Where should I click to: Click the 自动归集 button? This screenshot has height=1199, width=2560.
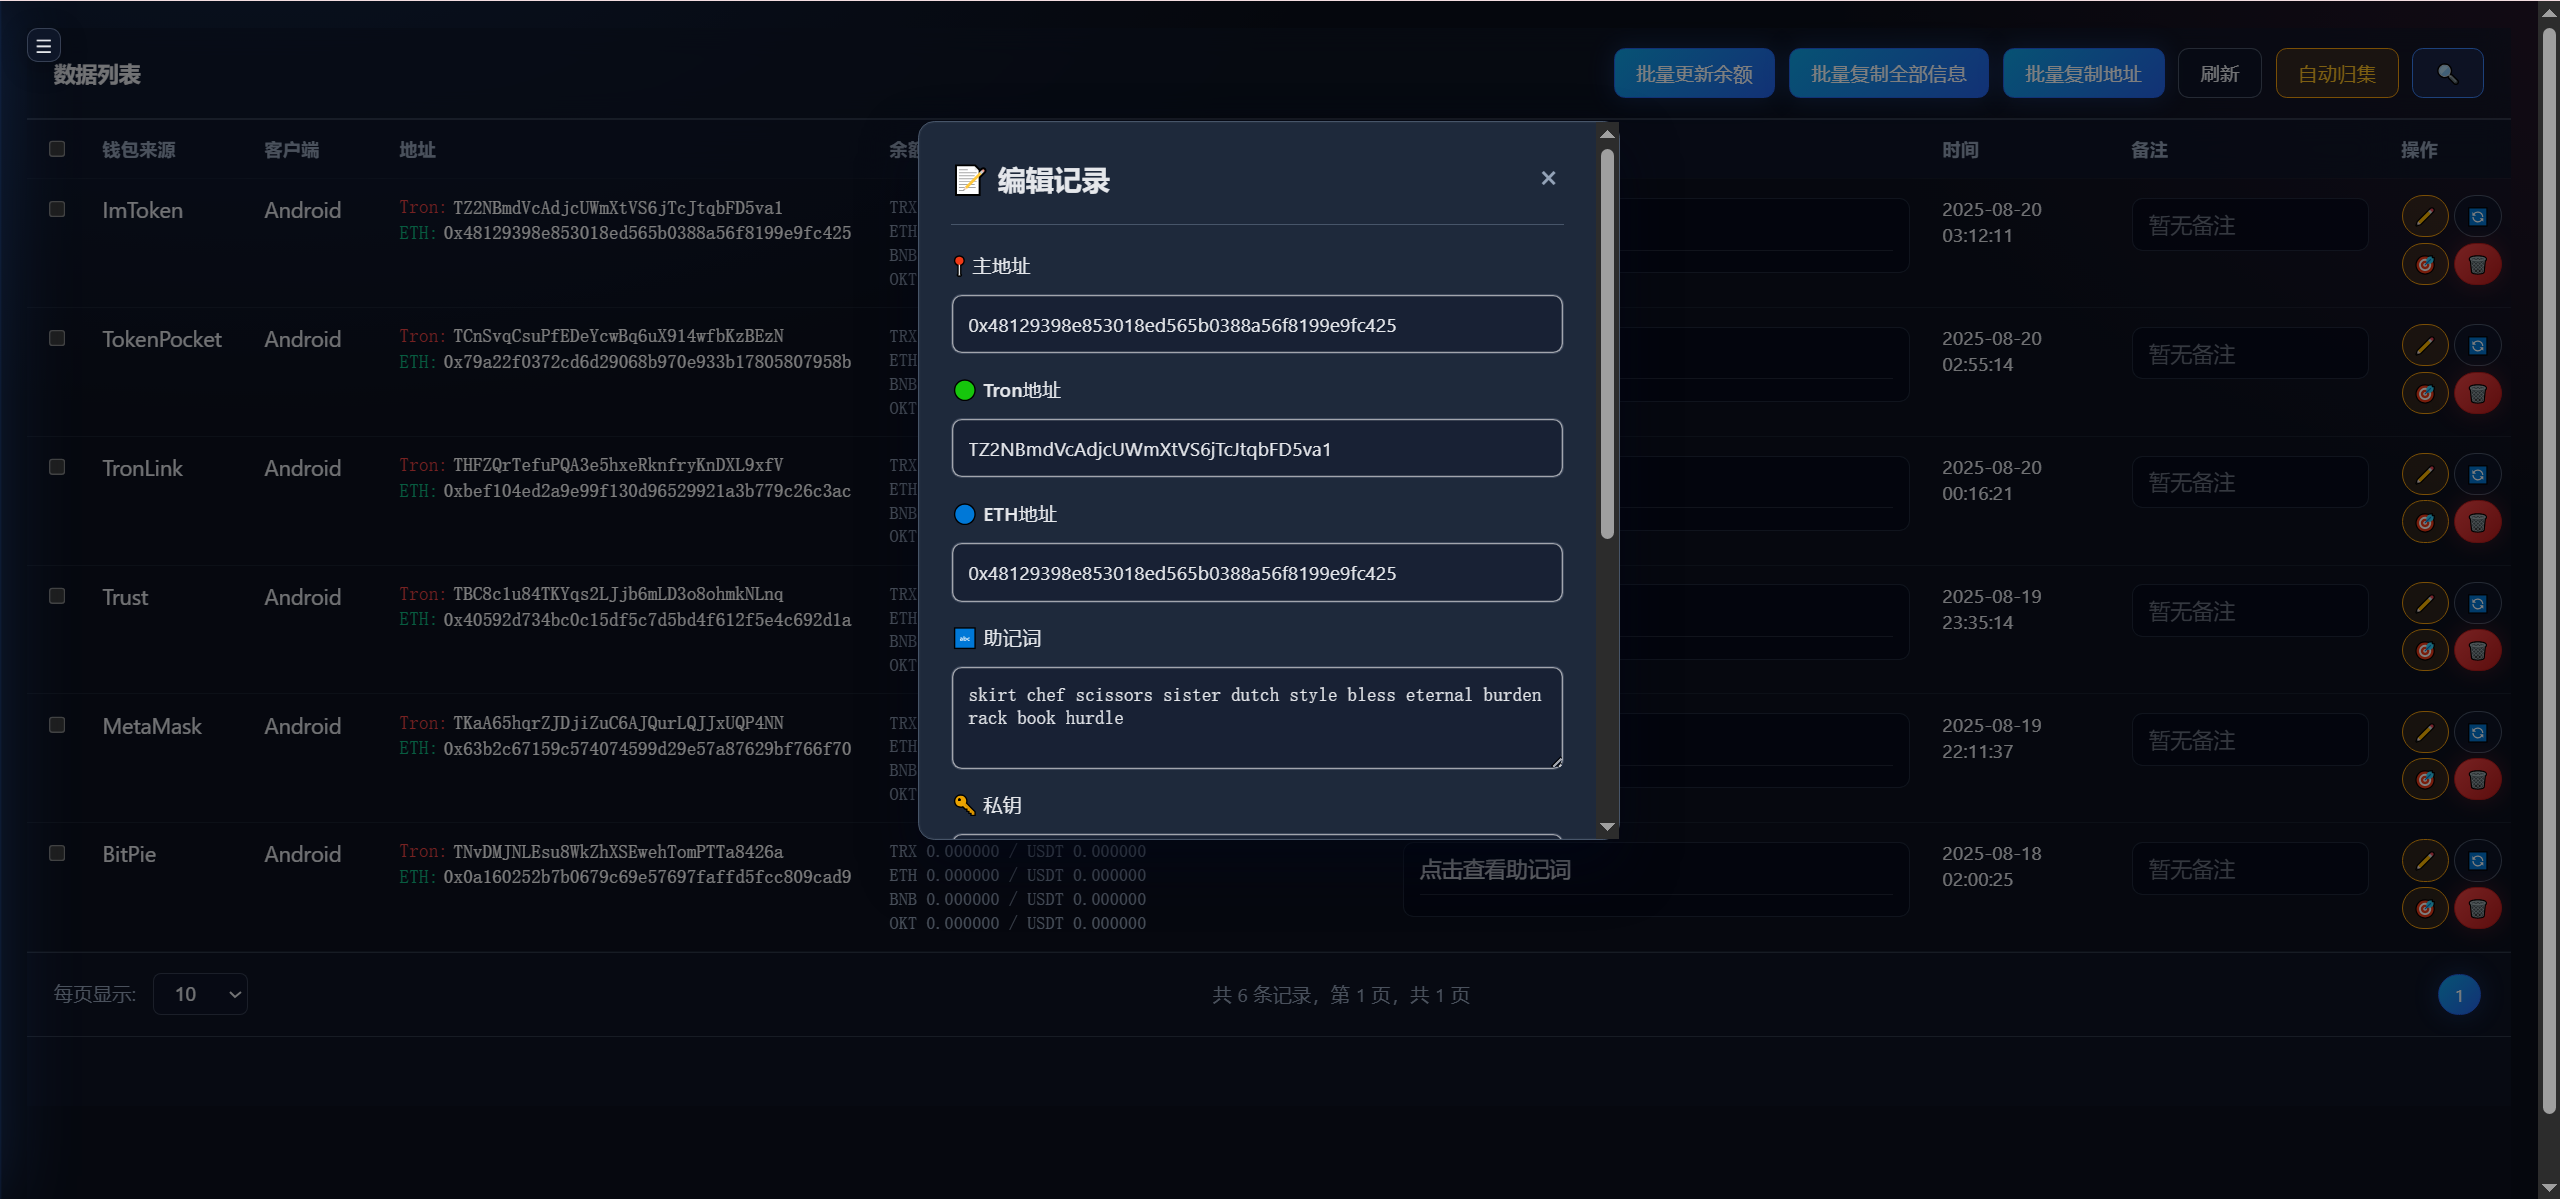2336,74
